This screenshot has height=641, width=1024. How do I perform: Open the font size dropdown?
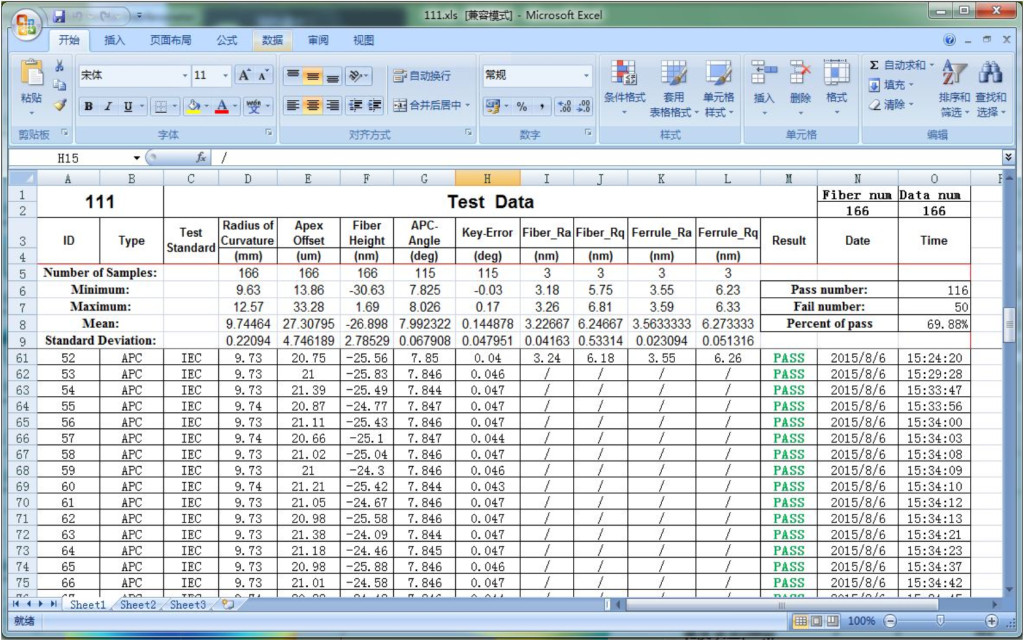point(225,76)
